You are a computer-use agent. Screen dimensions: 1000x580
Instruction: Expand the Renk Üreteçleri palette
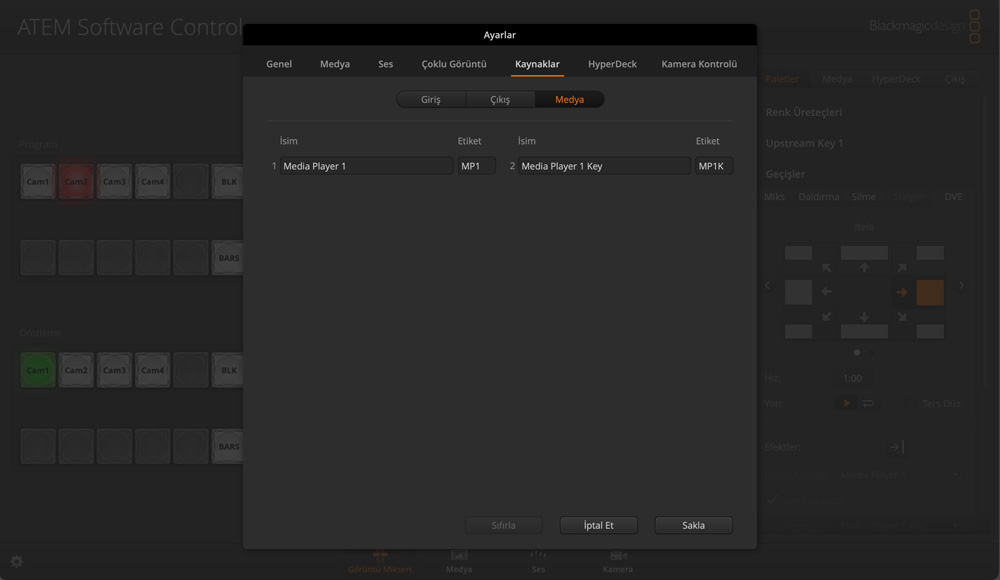pos(804,112)
